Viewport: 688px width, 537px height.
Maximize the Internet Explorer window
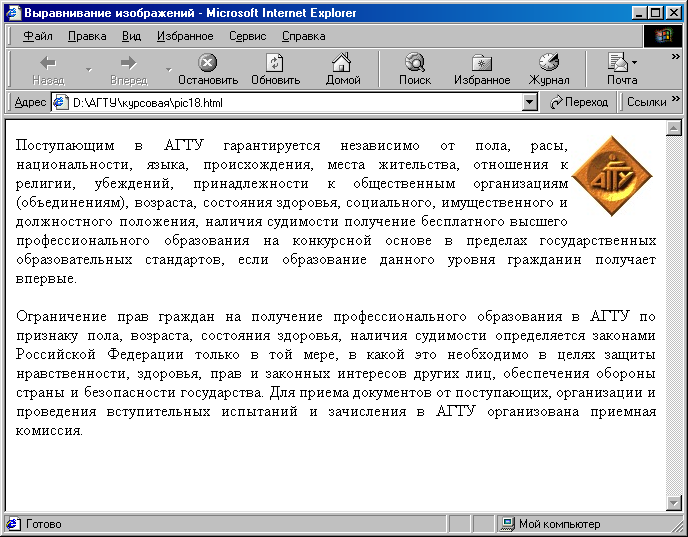coord(656,13)
